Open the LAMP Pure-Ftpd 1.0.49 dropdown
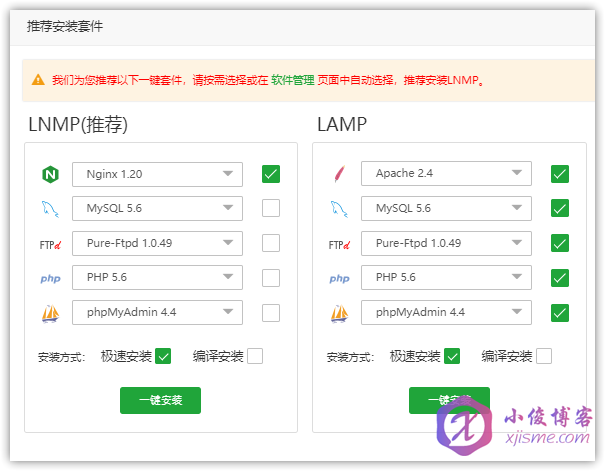This screenshot has height=471, width=605. (x=446, y=243)
